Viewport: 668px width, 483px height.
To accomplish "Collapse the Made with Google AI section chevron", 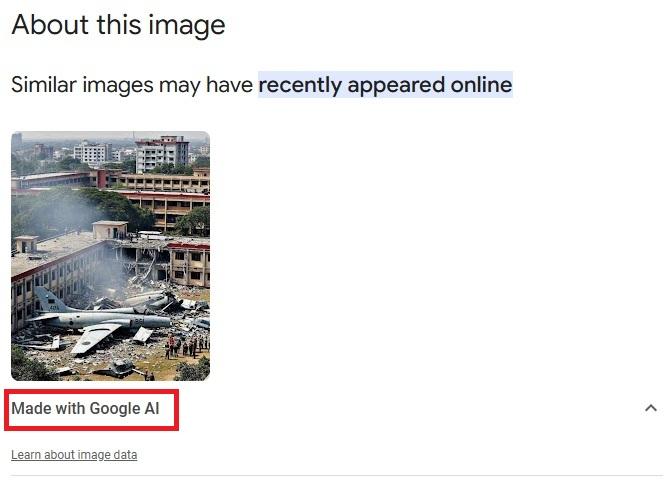I will coord(651,408).
